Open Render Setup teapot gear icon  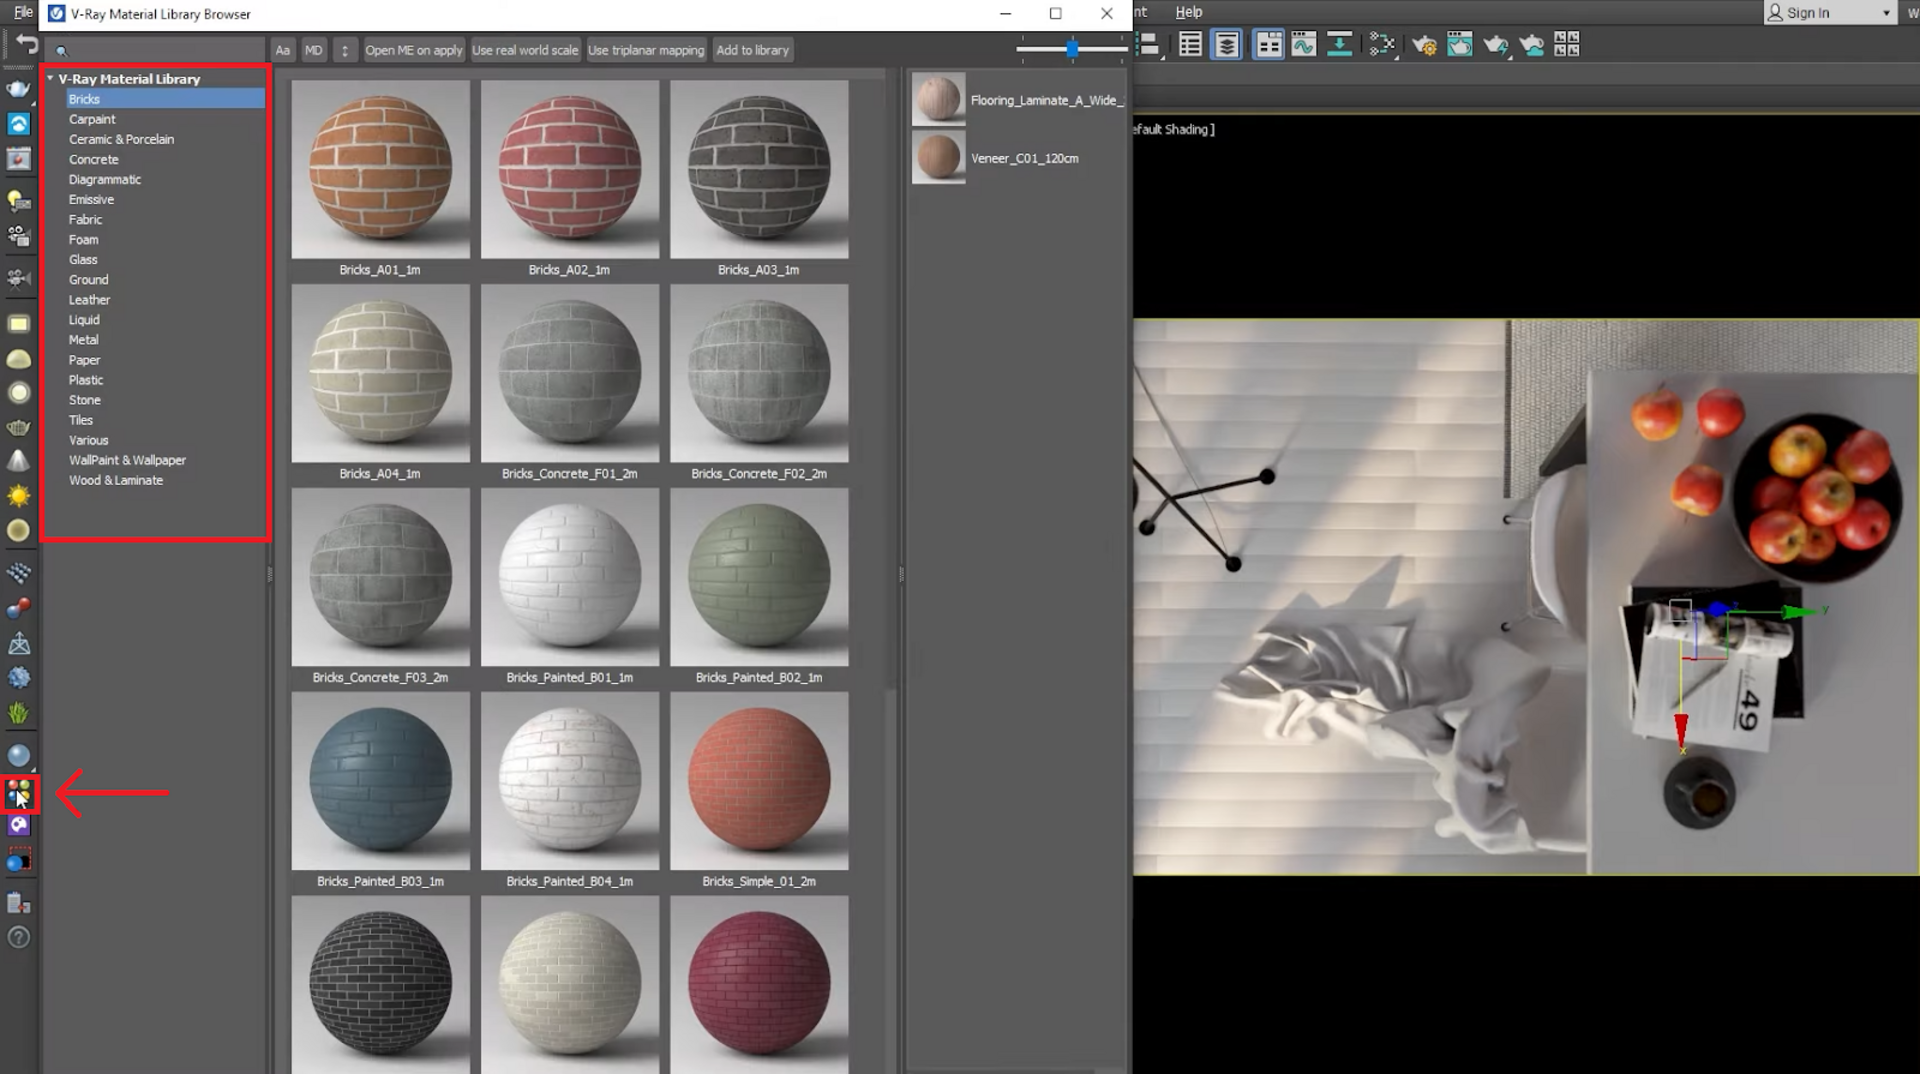tap(1424, 45)
